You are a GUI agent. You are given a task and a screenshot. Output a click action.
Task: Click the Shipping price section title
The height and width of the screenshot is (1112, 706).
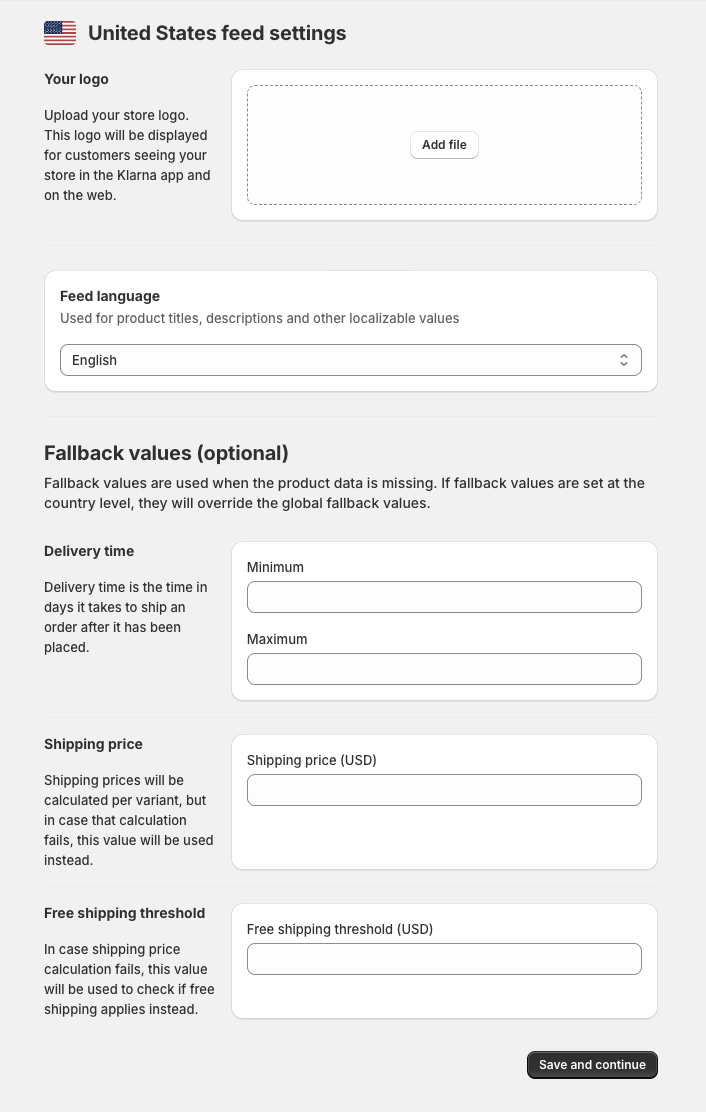(x=93, y=744)
